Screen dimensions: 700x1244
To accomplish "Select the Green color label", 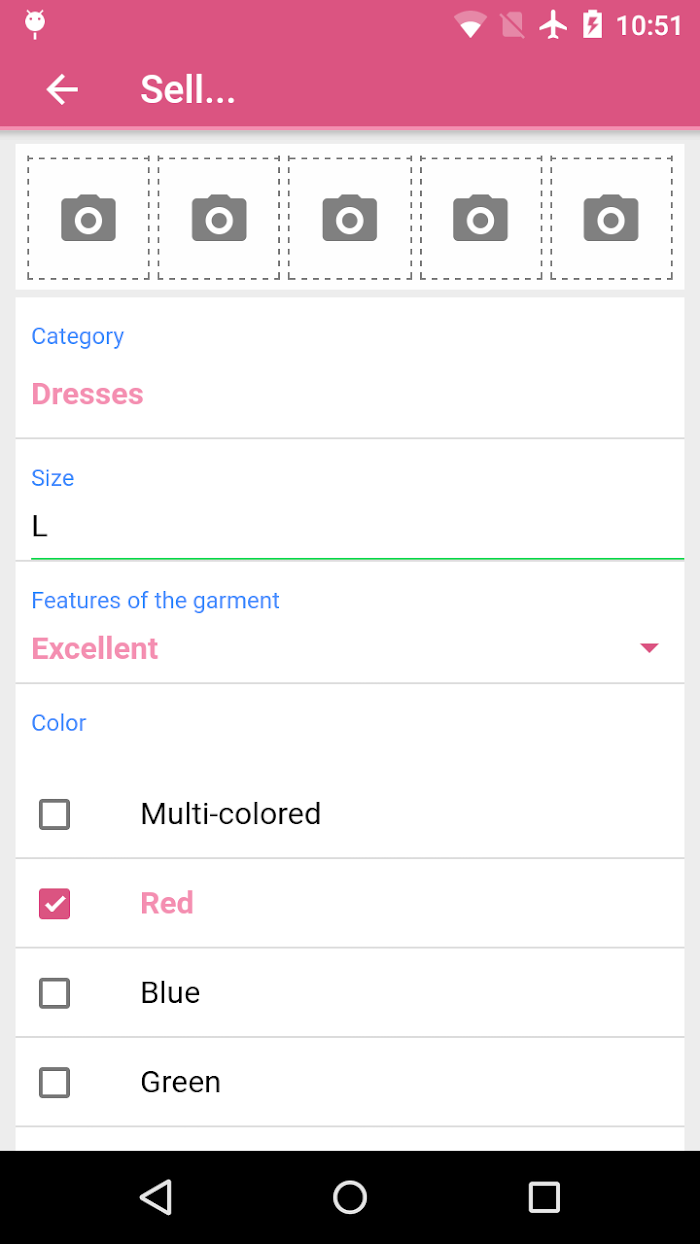I will 180,1082.
